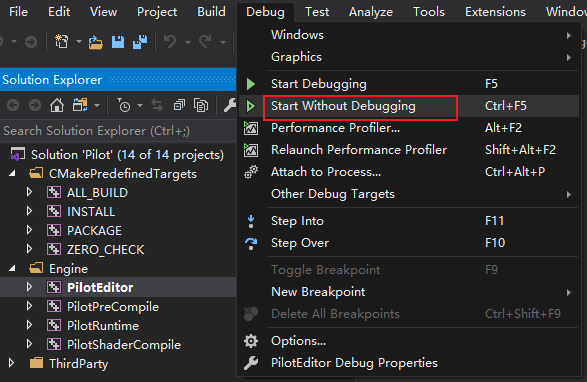Click the Collapse All icon

pyautogui.click(x=179, y=105)
